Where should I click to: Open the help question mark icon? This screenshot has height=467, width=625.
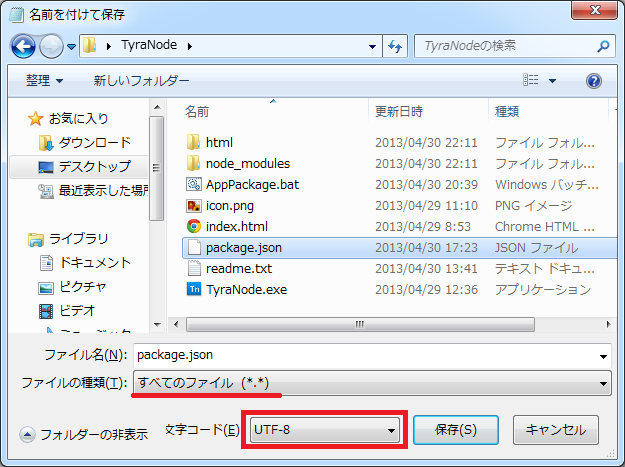593,80
